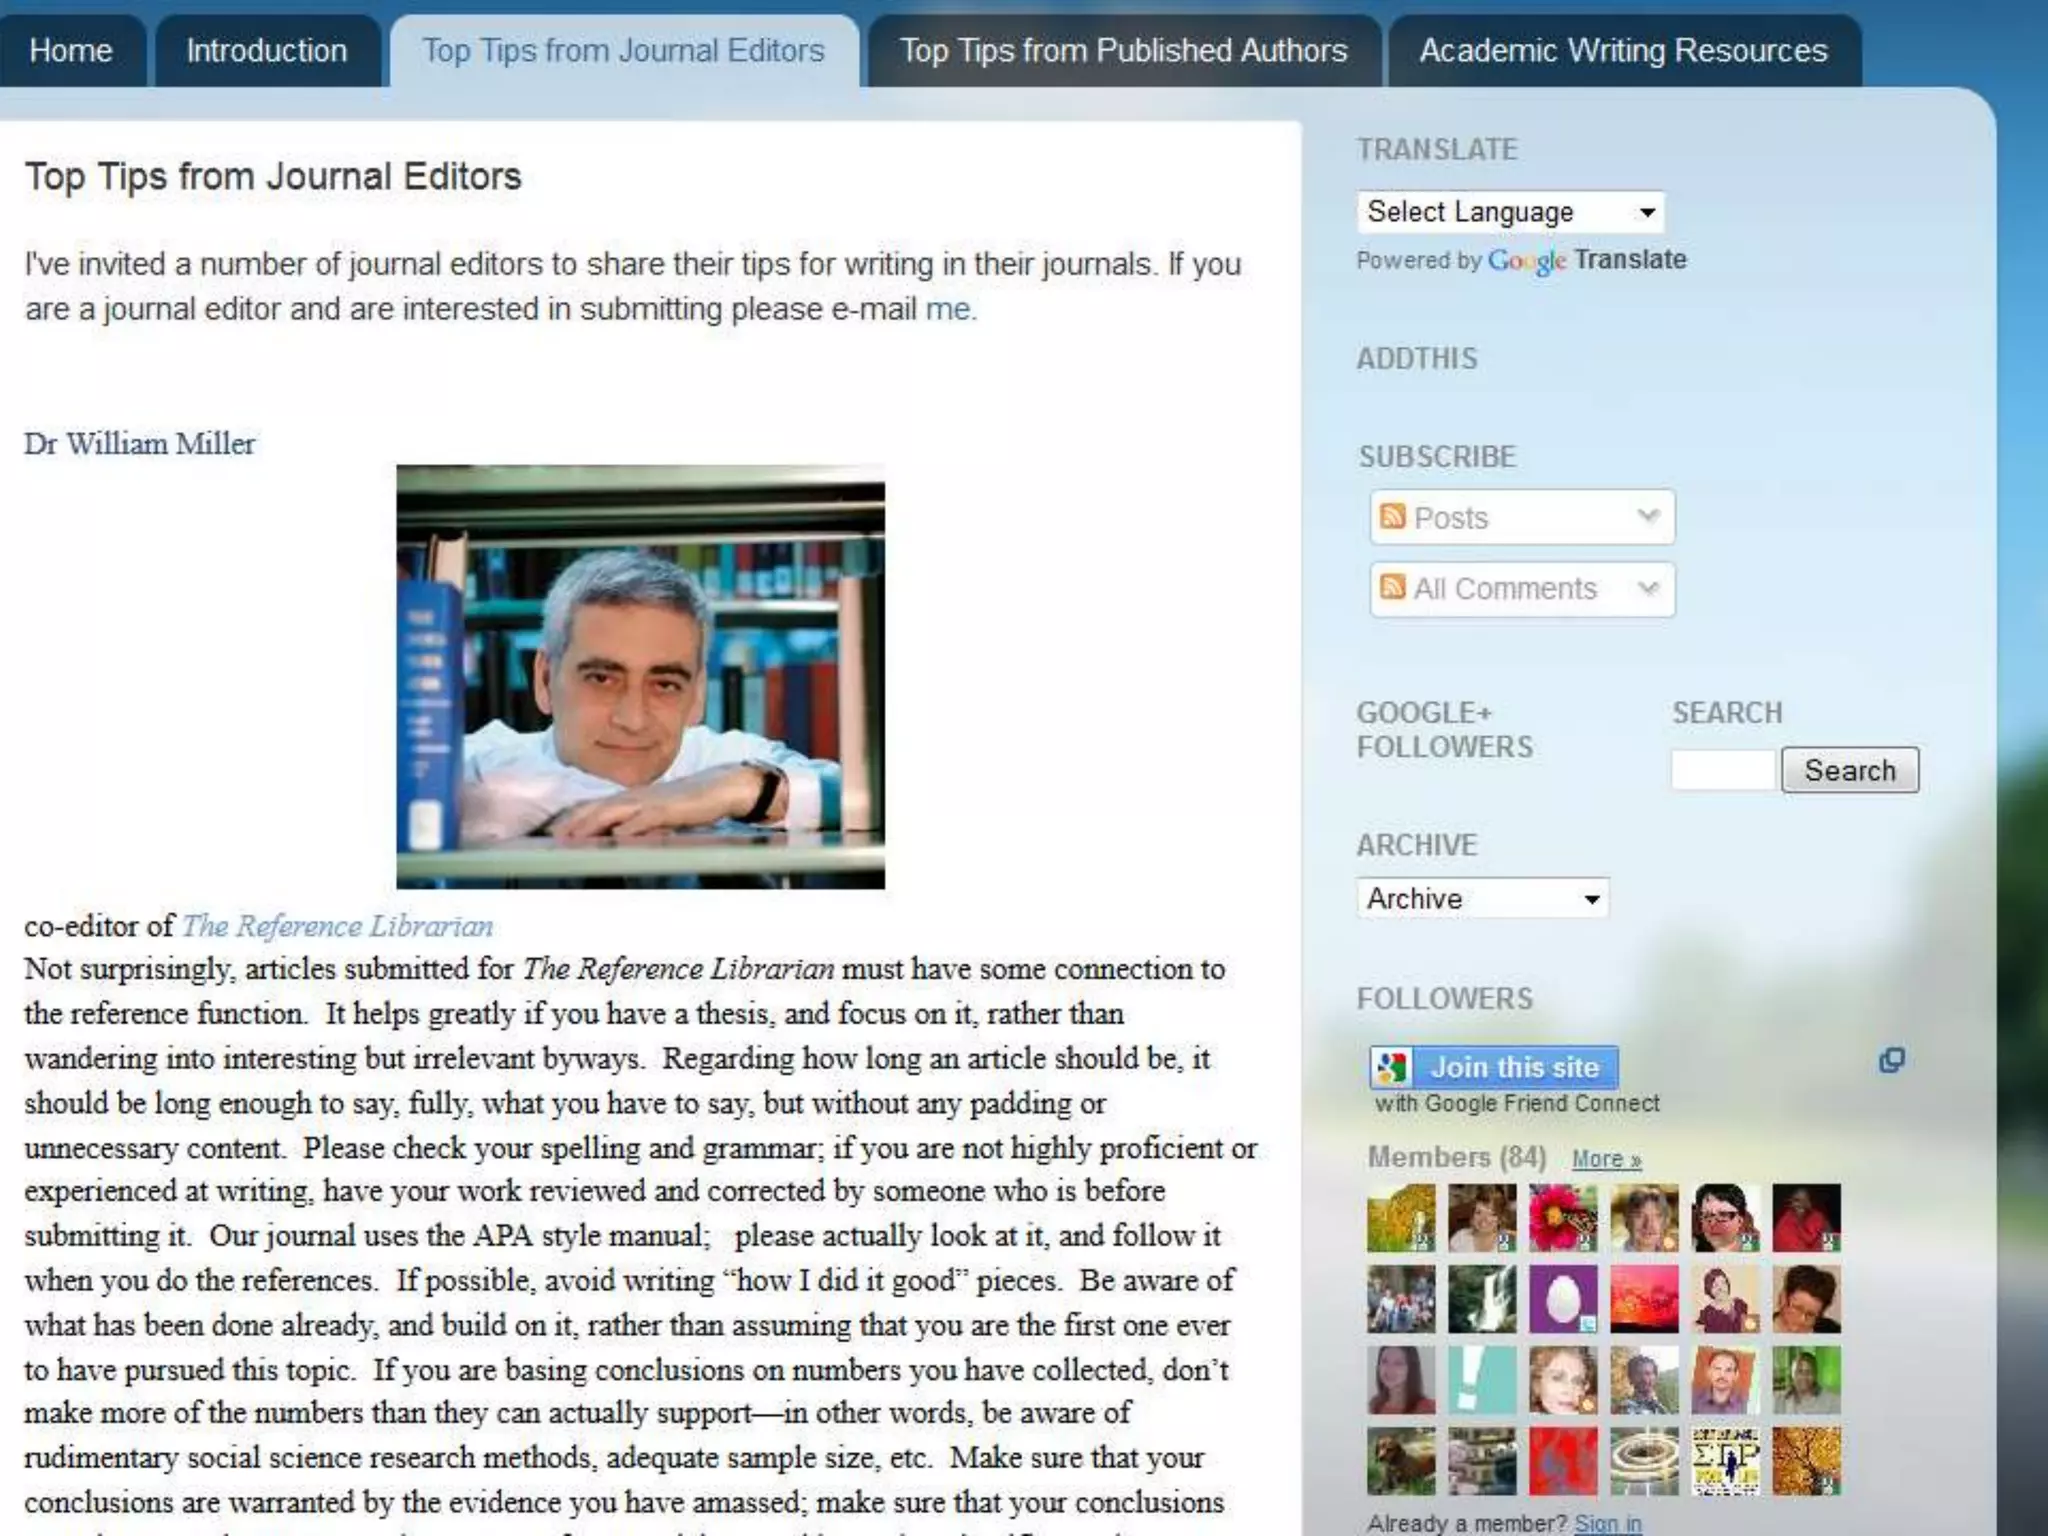
Task: Open the Top Tips from Published Authors tab
Action: coord(1123,51)
